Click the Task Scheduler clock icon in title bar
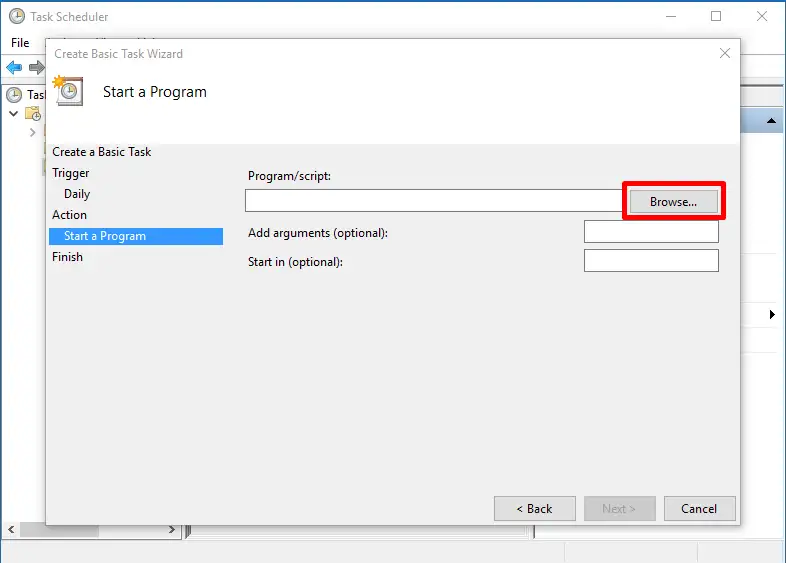 point(16,16)
